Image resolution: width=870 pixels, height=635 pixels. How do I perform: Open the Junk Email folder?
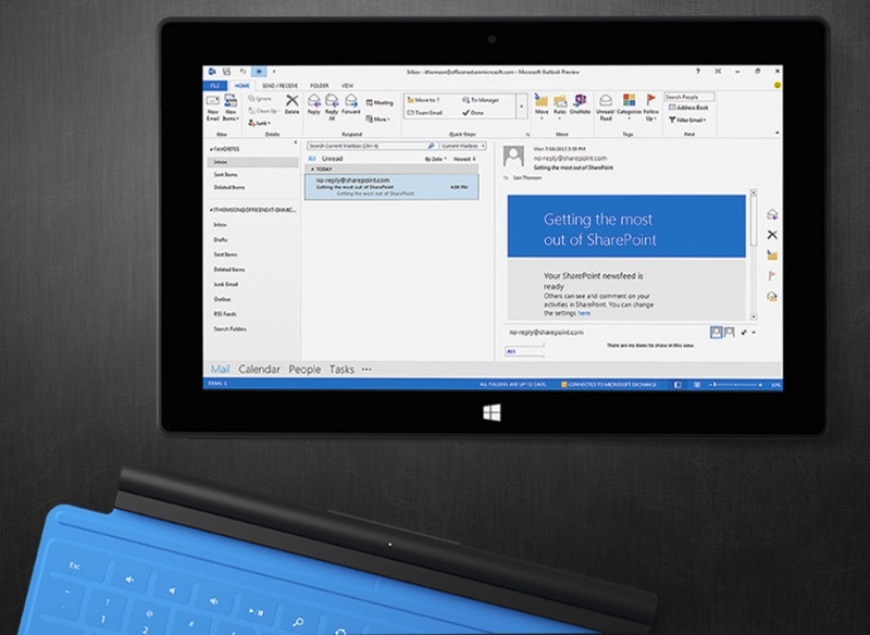pyautogui.click(x=226, y=284)
